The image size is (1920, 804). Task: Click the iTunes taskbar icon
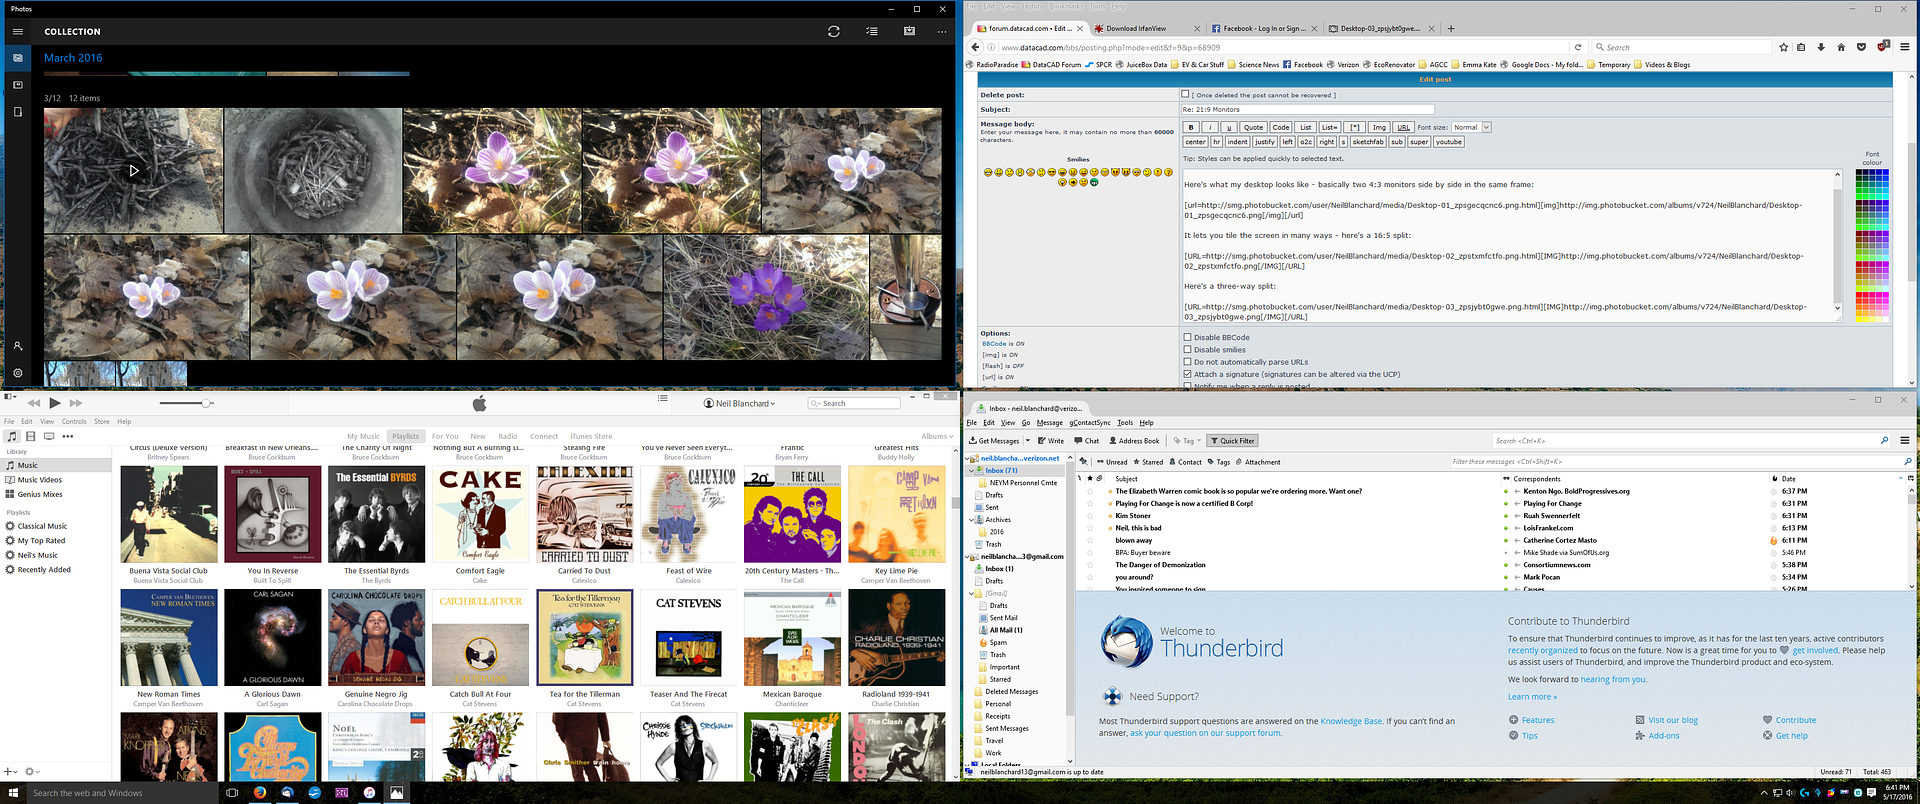(x=369, y=792)
